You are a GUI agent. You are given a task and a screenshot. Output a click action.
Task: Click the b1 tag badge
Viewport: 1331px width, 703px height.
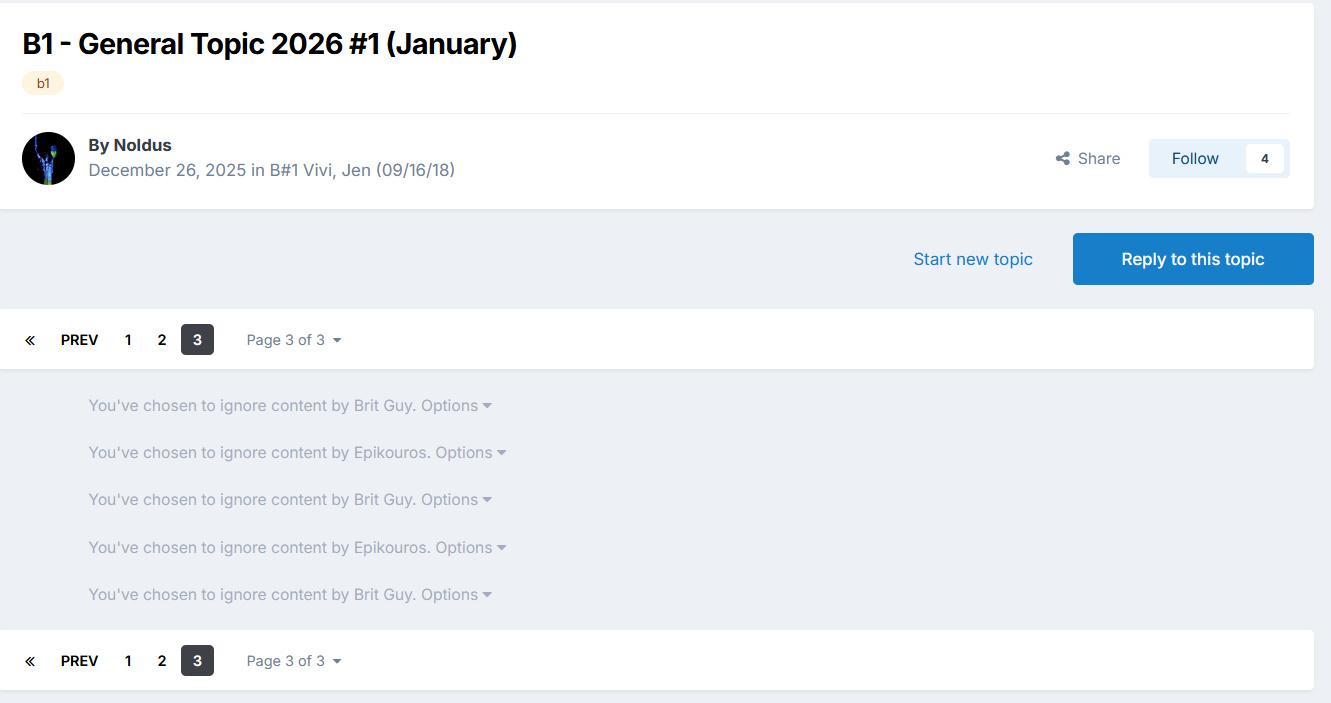pos(43,83)
